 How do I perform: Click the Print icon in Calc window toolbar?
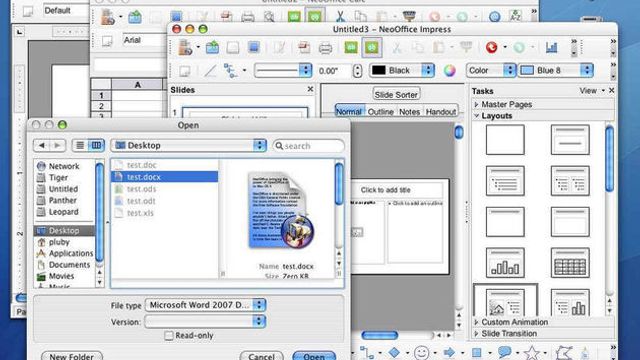coord(248,17)
